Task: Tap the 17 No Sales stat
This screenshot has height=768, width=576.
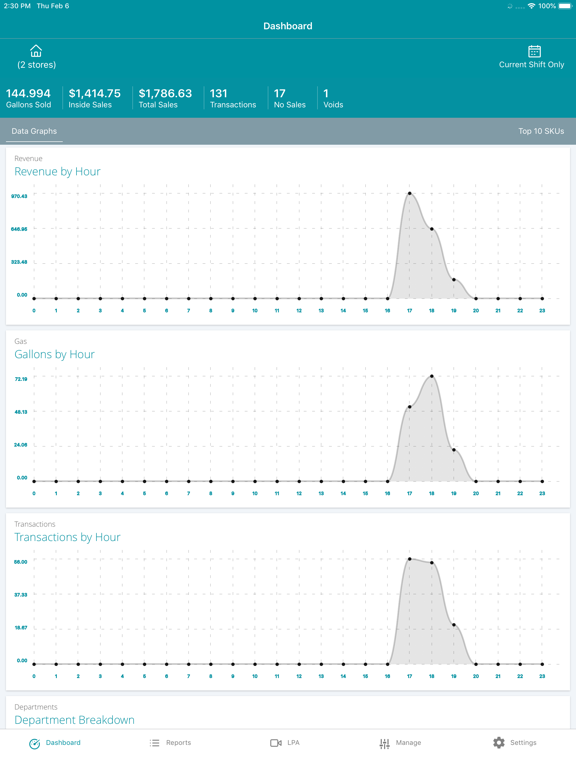Action: (x=289, y=98)
